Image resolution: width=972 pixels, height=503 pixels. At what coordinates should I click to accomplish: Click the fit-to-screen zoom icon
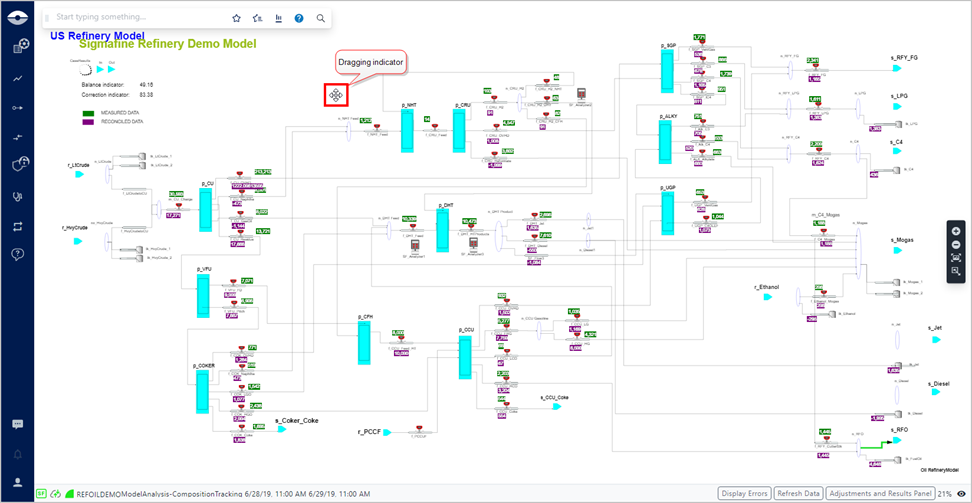[x=956, y=258]
